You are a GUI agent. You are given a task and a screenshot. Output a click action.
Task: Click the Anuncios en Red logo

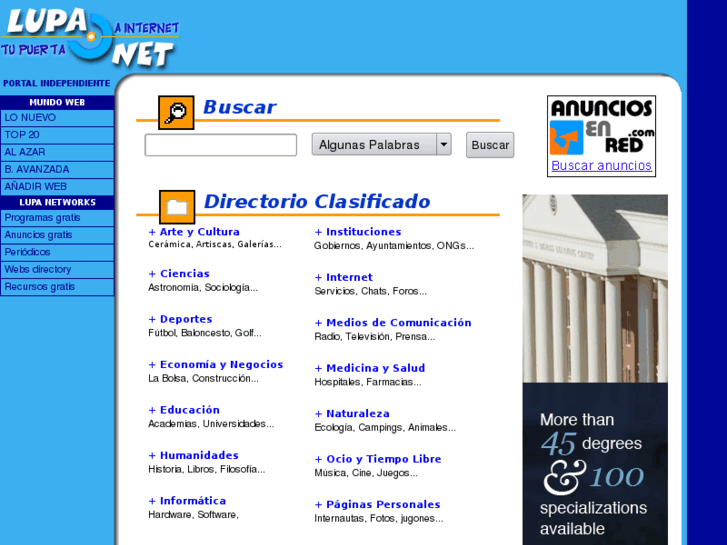coord(601,127)
